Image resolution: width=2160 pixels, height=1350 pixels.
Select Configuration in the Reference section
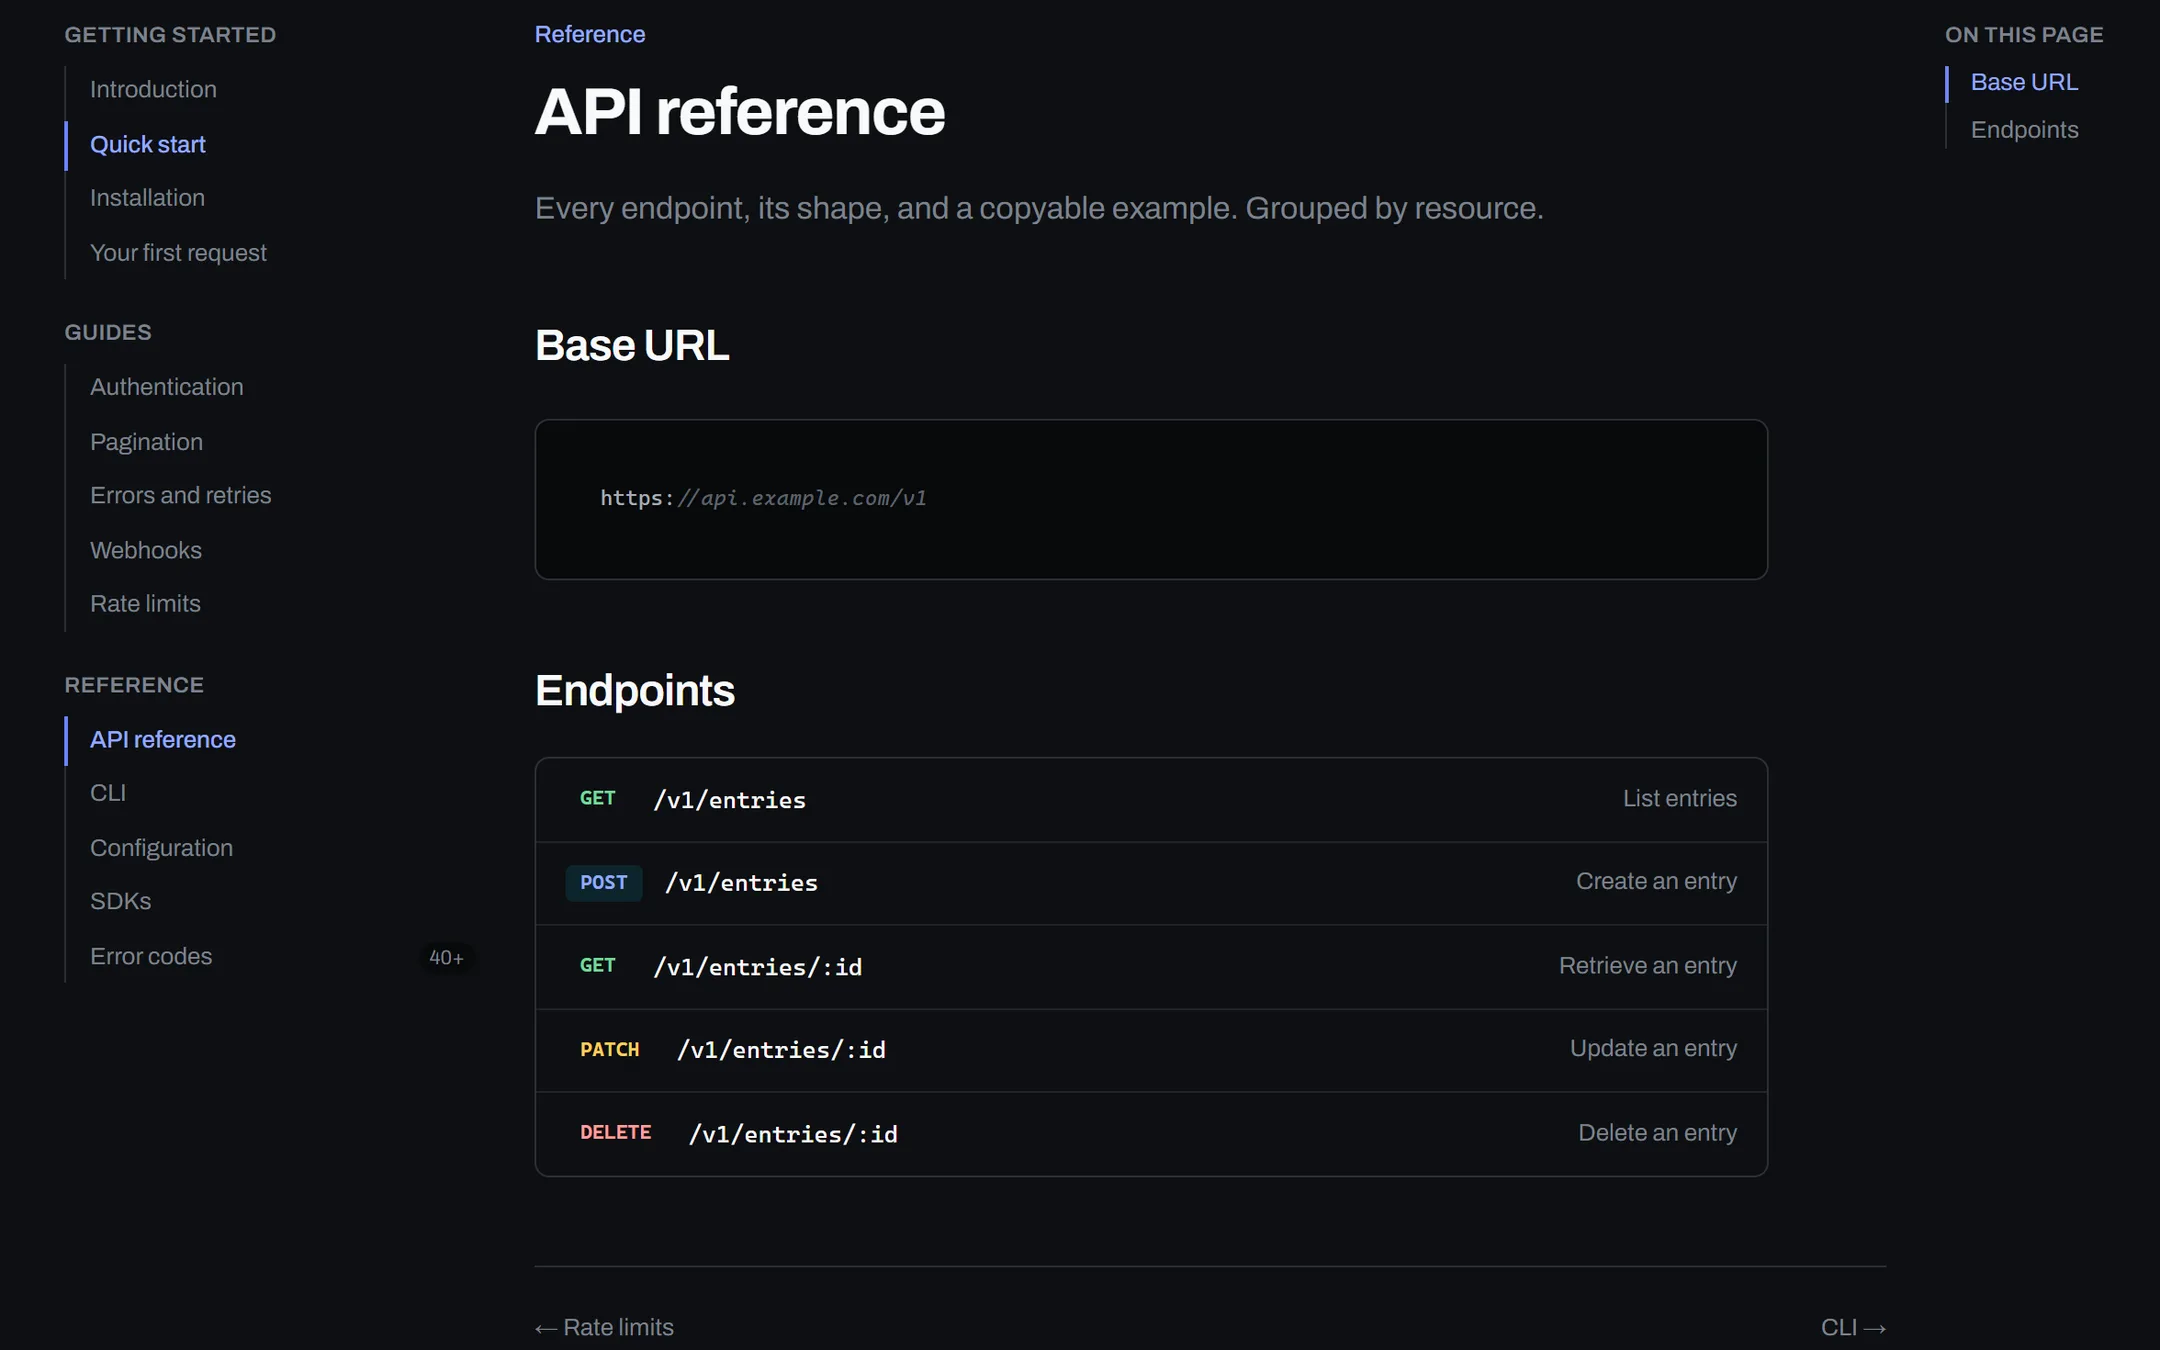click(x=161, y=848)
